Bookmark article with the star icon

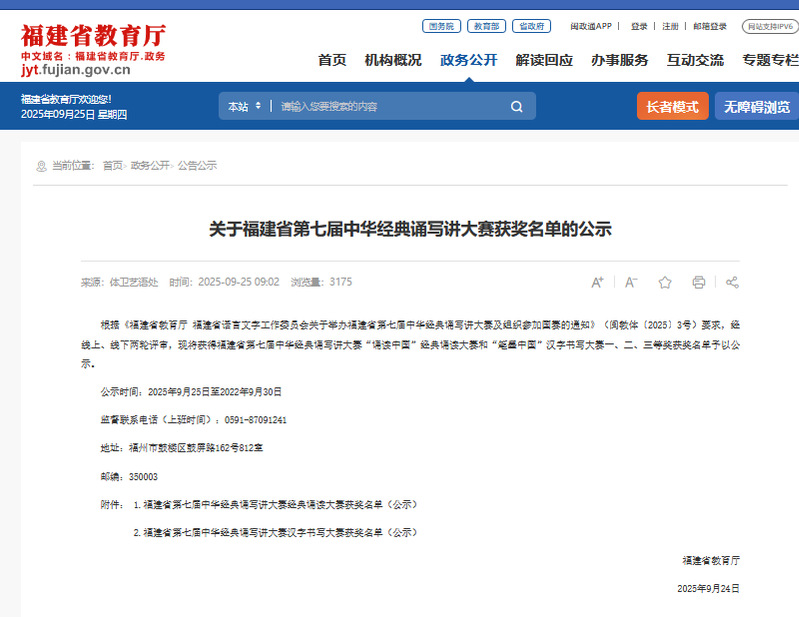[x=665, y=282]
